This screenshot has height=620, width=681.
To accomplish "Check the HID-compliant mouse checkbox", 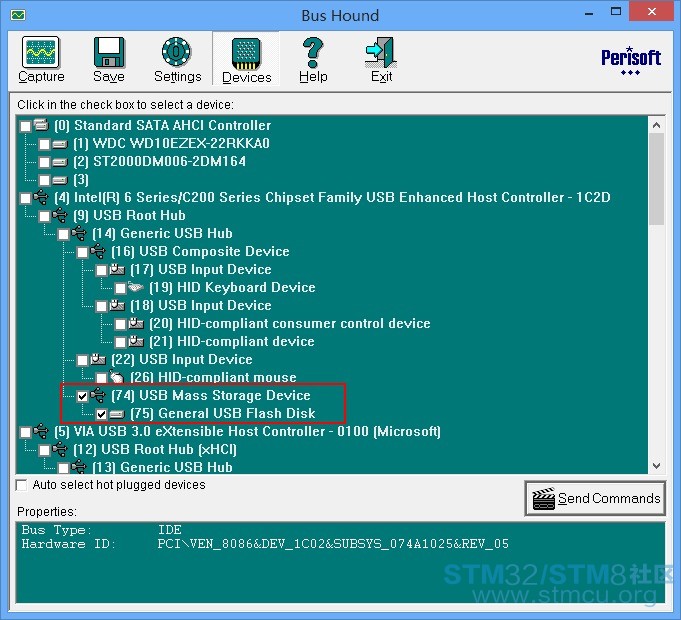I will (x=102, y=378).
